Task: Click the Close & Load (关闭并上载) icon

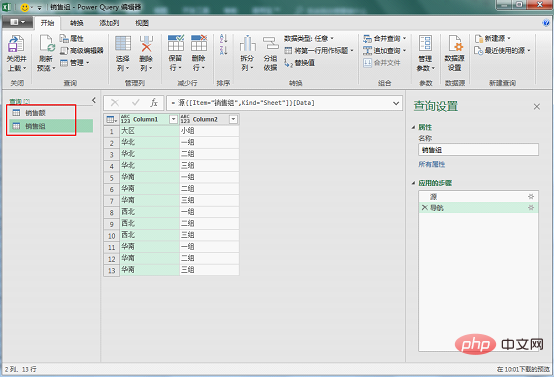Action: point(16,44)
